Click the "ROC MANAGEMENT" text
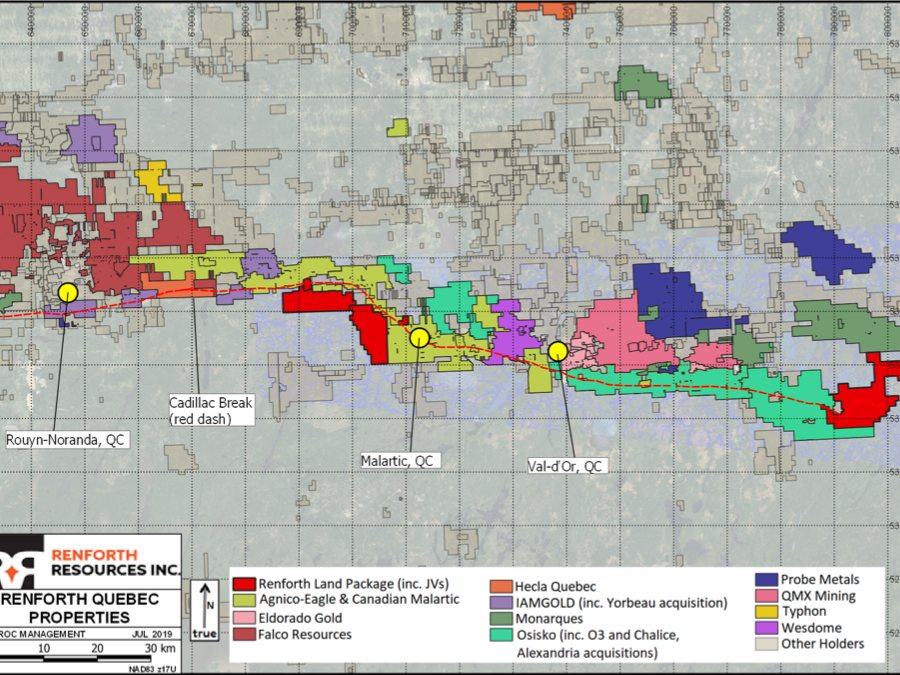900x675 pixels. (x=43, y=634)
